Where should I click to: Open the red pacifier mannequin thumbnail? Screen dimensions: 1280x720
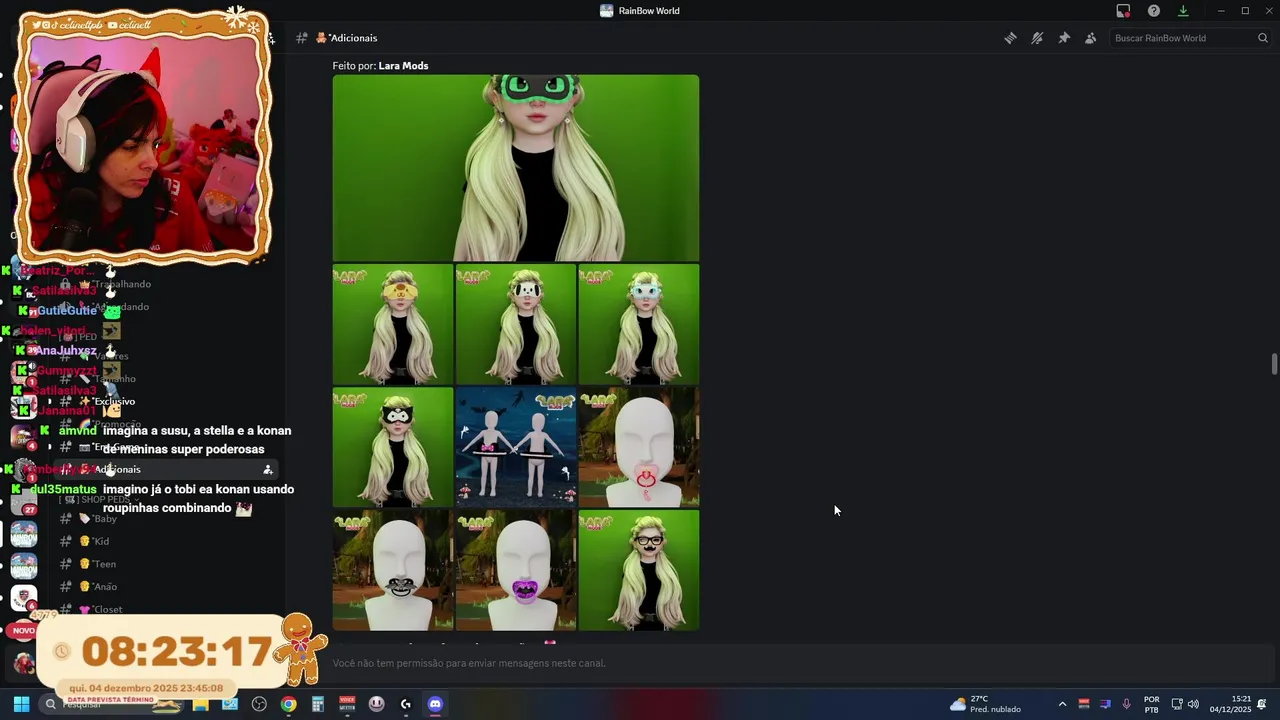click(x=639, y=447)
